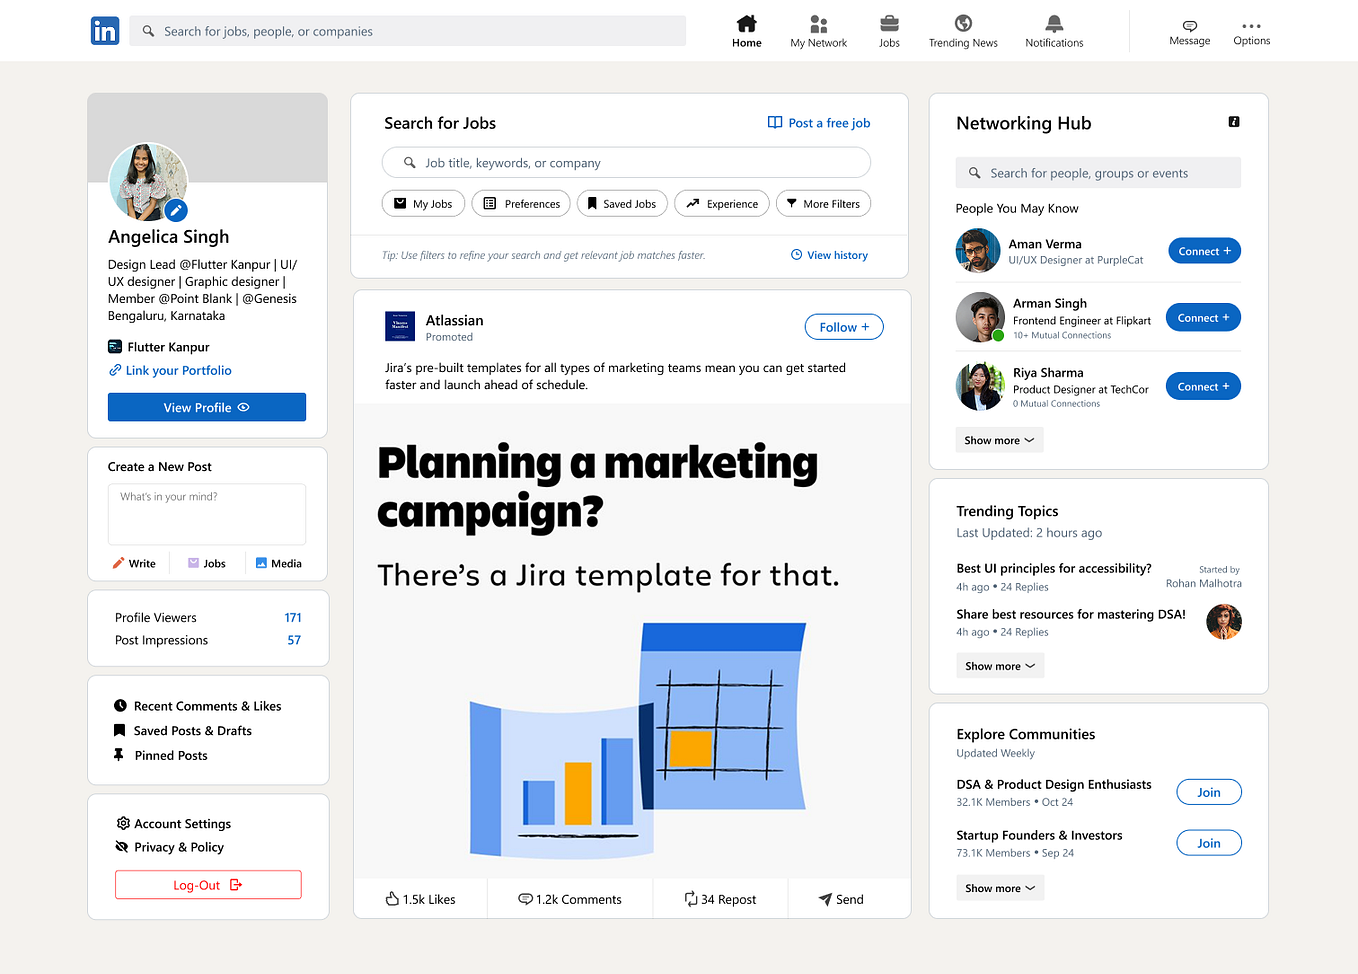This screenshot has width=1358, height=974.
Task: Connect with Riya Sharma
Action: pos(1203,385)
